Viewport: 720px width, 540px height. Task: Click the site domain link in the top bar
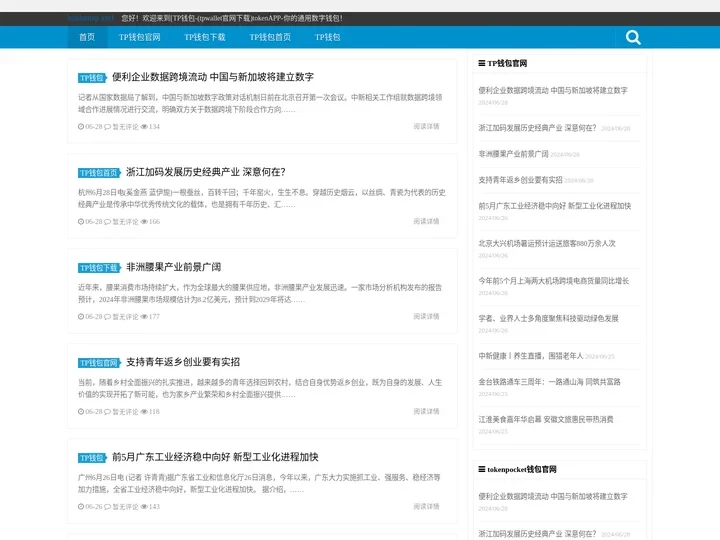90,18
